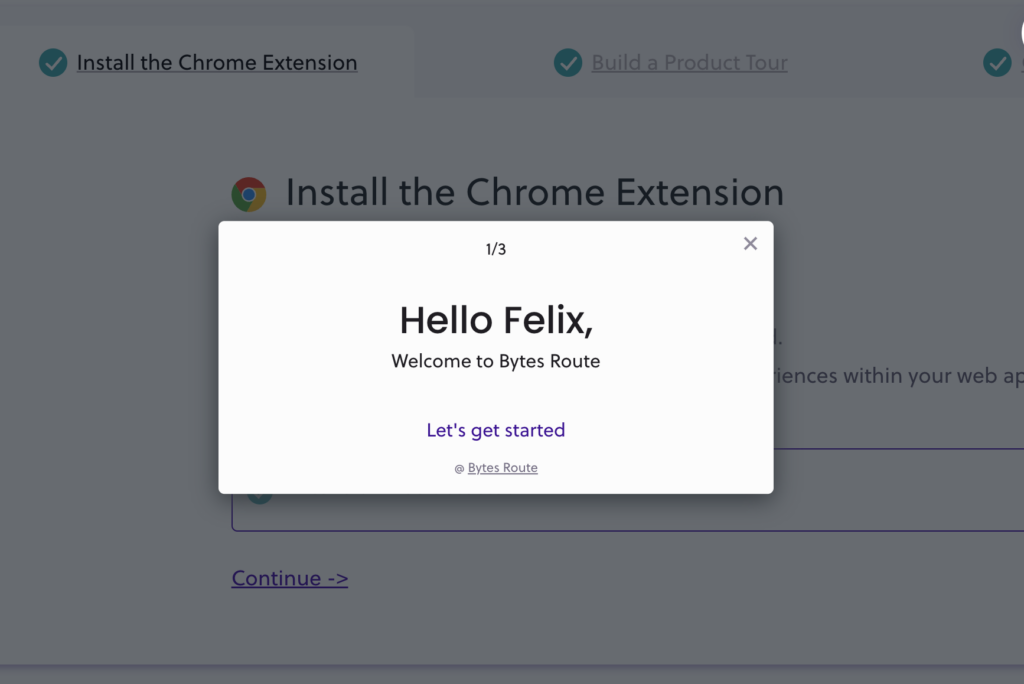This screenshot has width=1024, height=684.
Task: Select the Install the Chrome Extension step tab
Action: (217, 63)
